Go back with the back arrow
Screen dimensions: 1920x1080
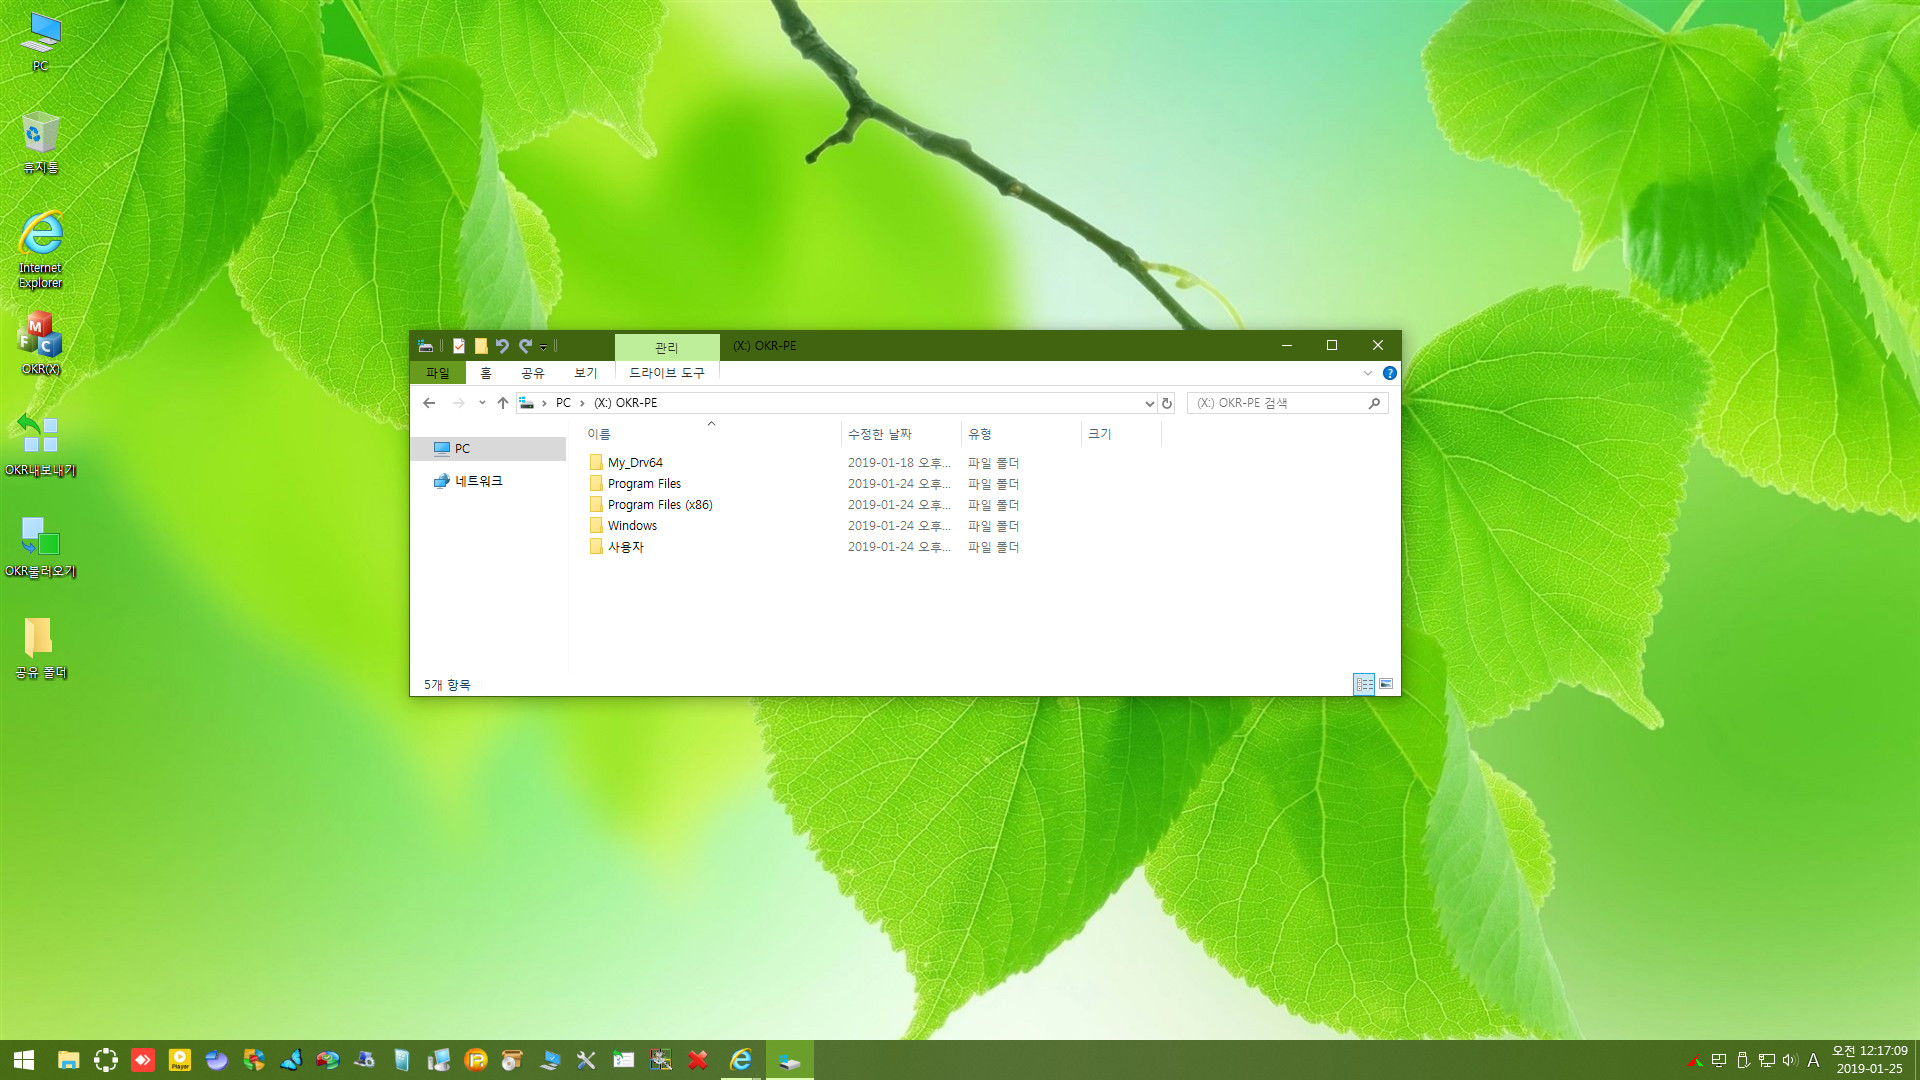pyautogui.click(x=429, y=403)
